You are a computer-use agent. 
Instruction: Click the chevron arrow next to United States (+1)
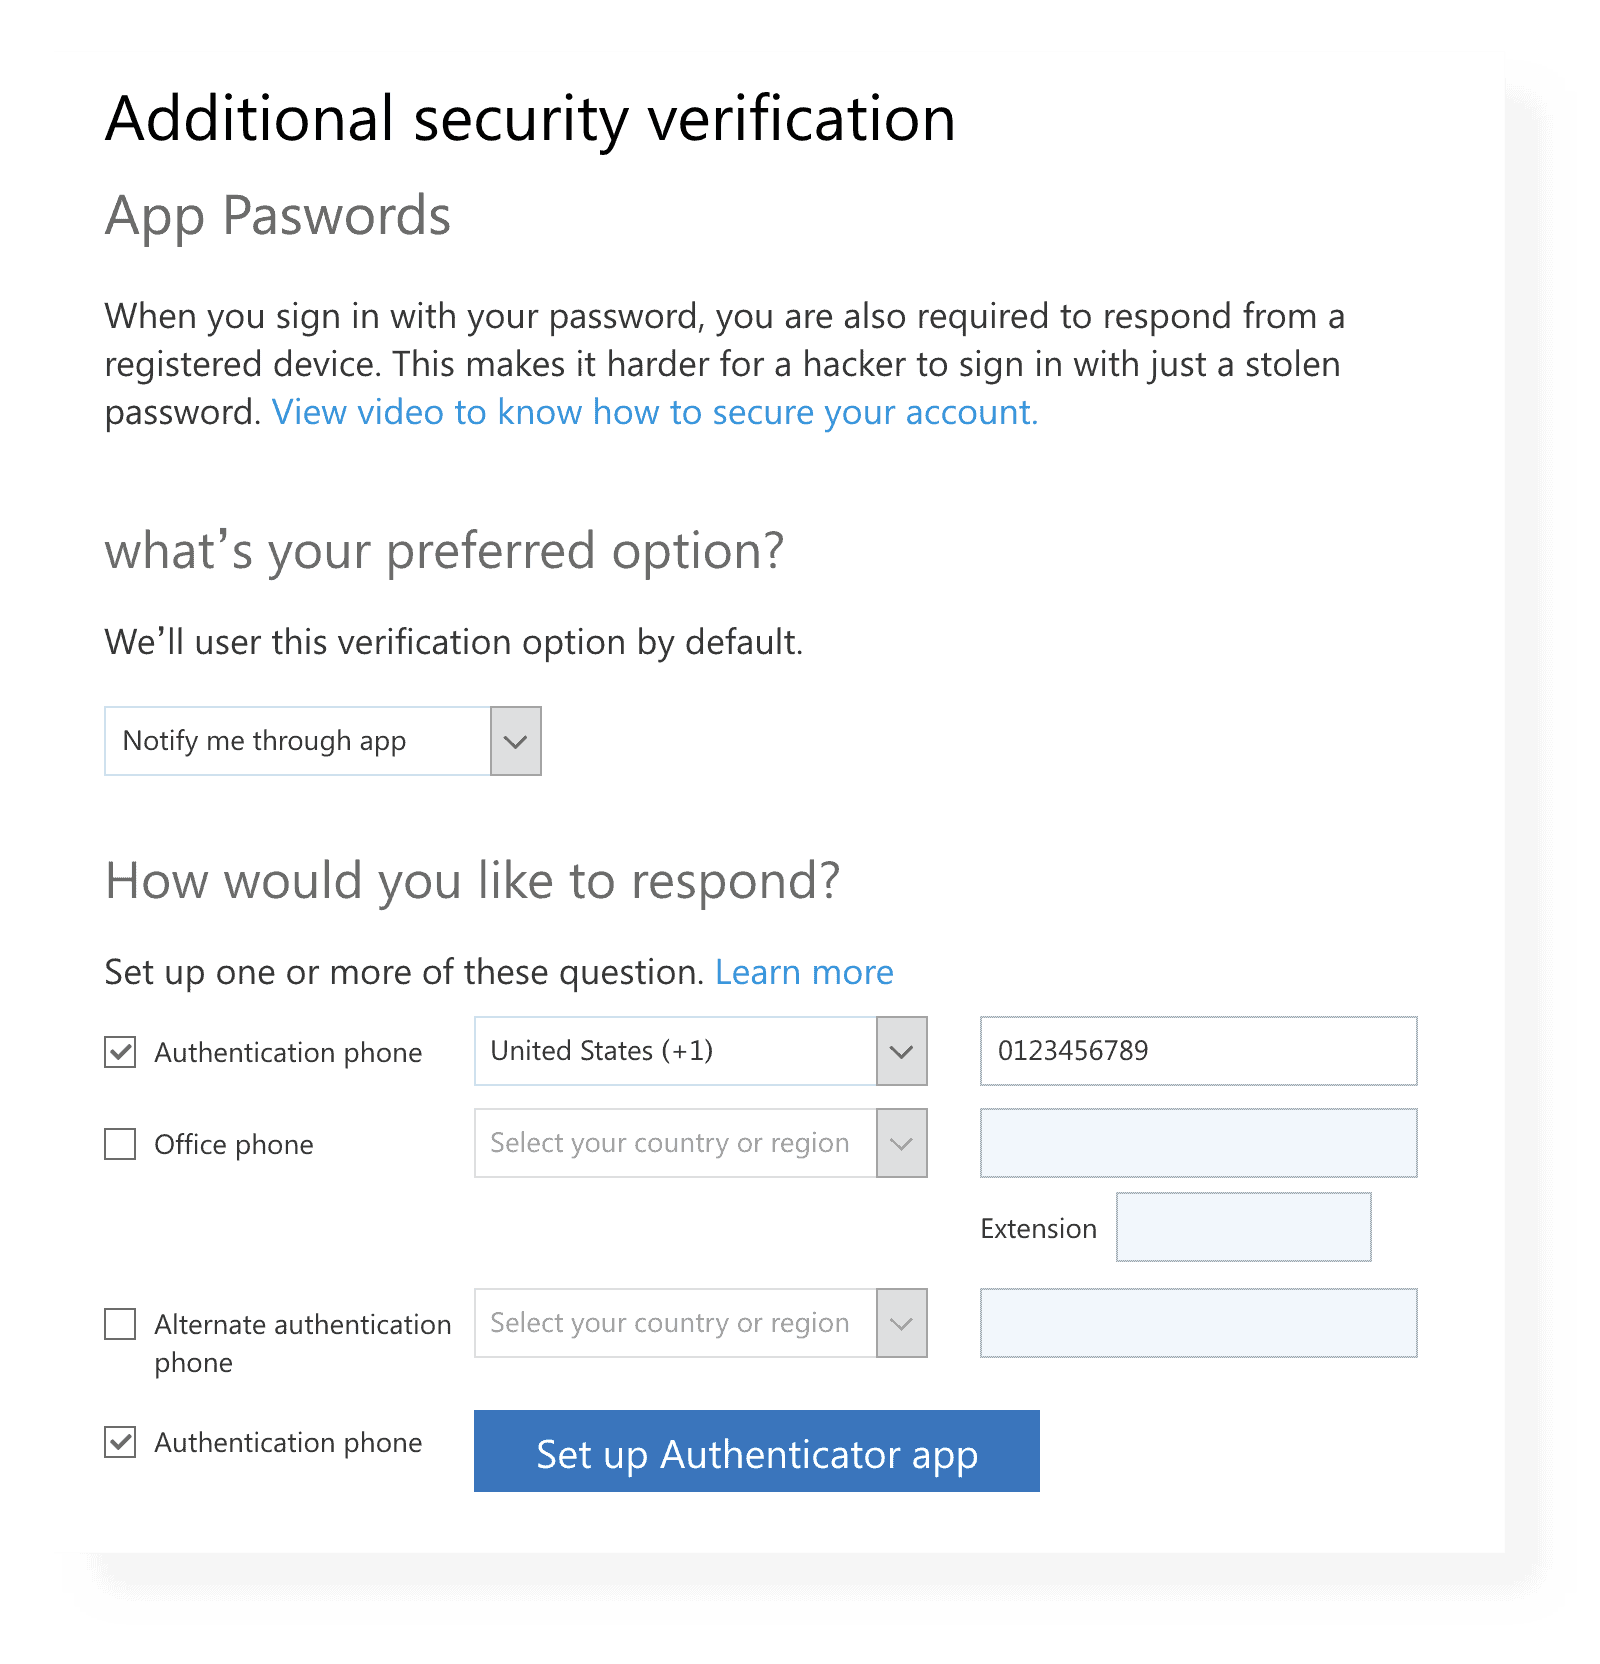[x=901, y=1051]
